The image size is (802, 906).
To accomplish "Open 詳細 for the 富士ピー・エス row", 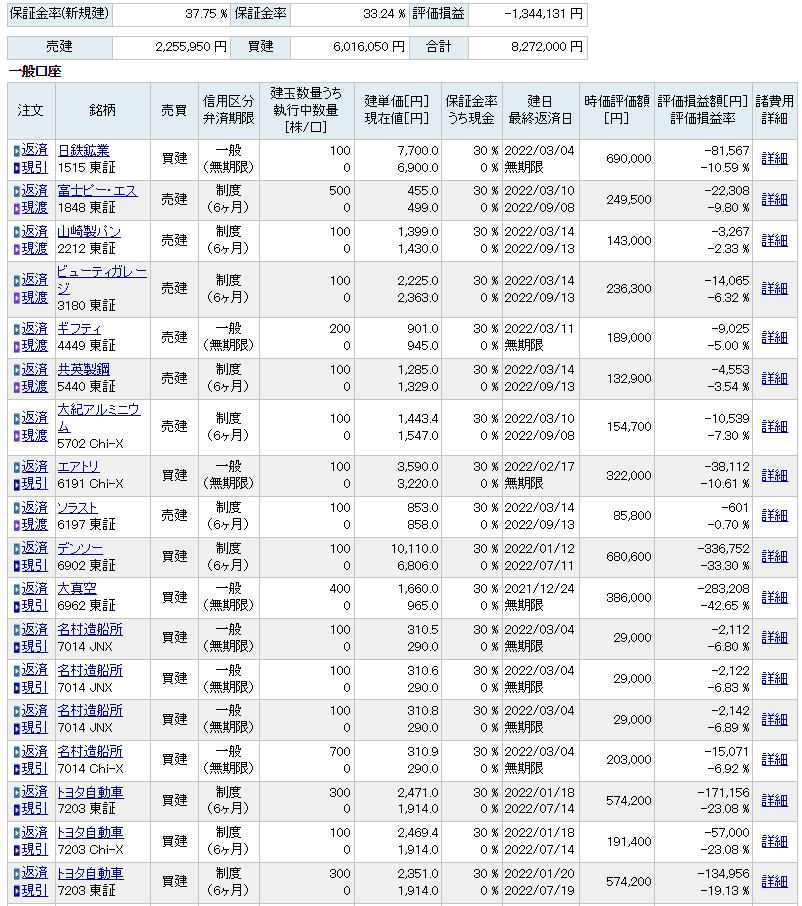I will coord(774,199).
